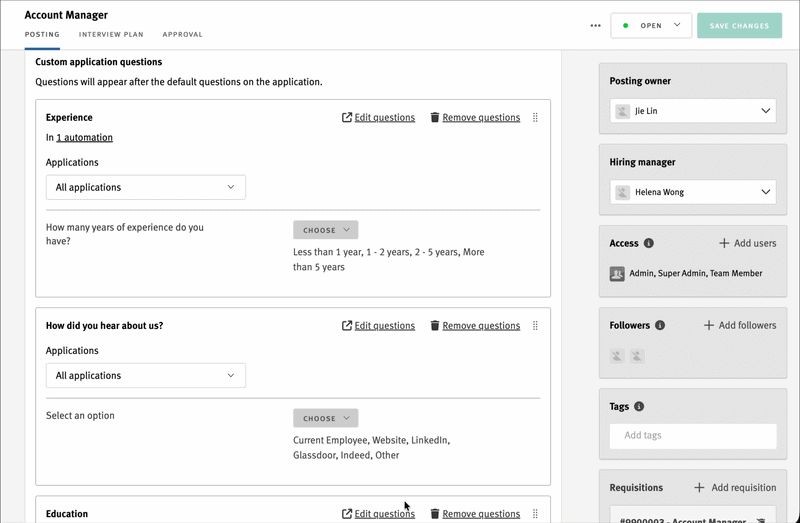
Task: Click the Add tags input field
Action: (692, 436)
